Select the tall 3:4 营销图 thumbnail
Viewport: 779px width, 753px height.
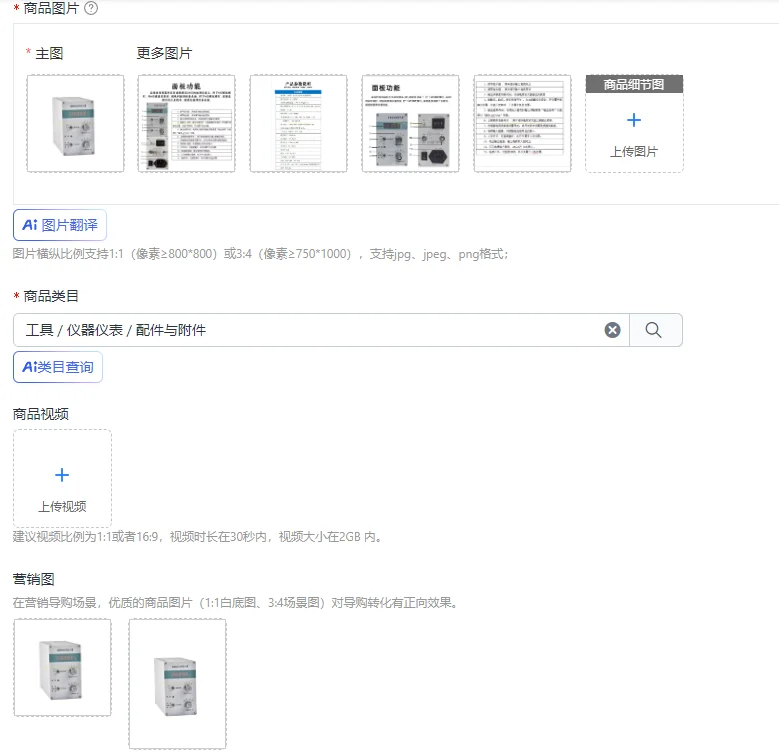point(177,684)
